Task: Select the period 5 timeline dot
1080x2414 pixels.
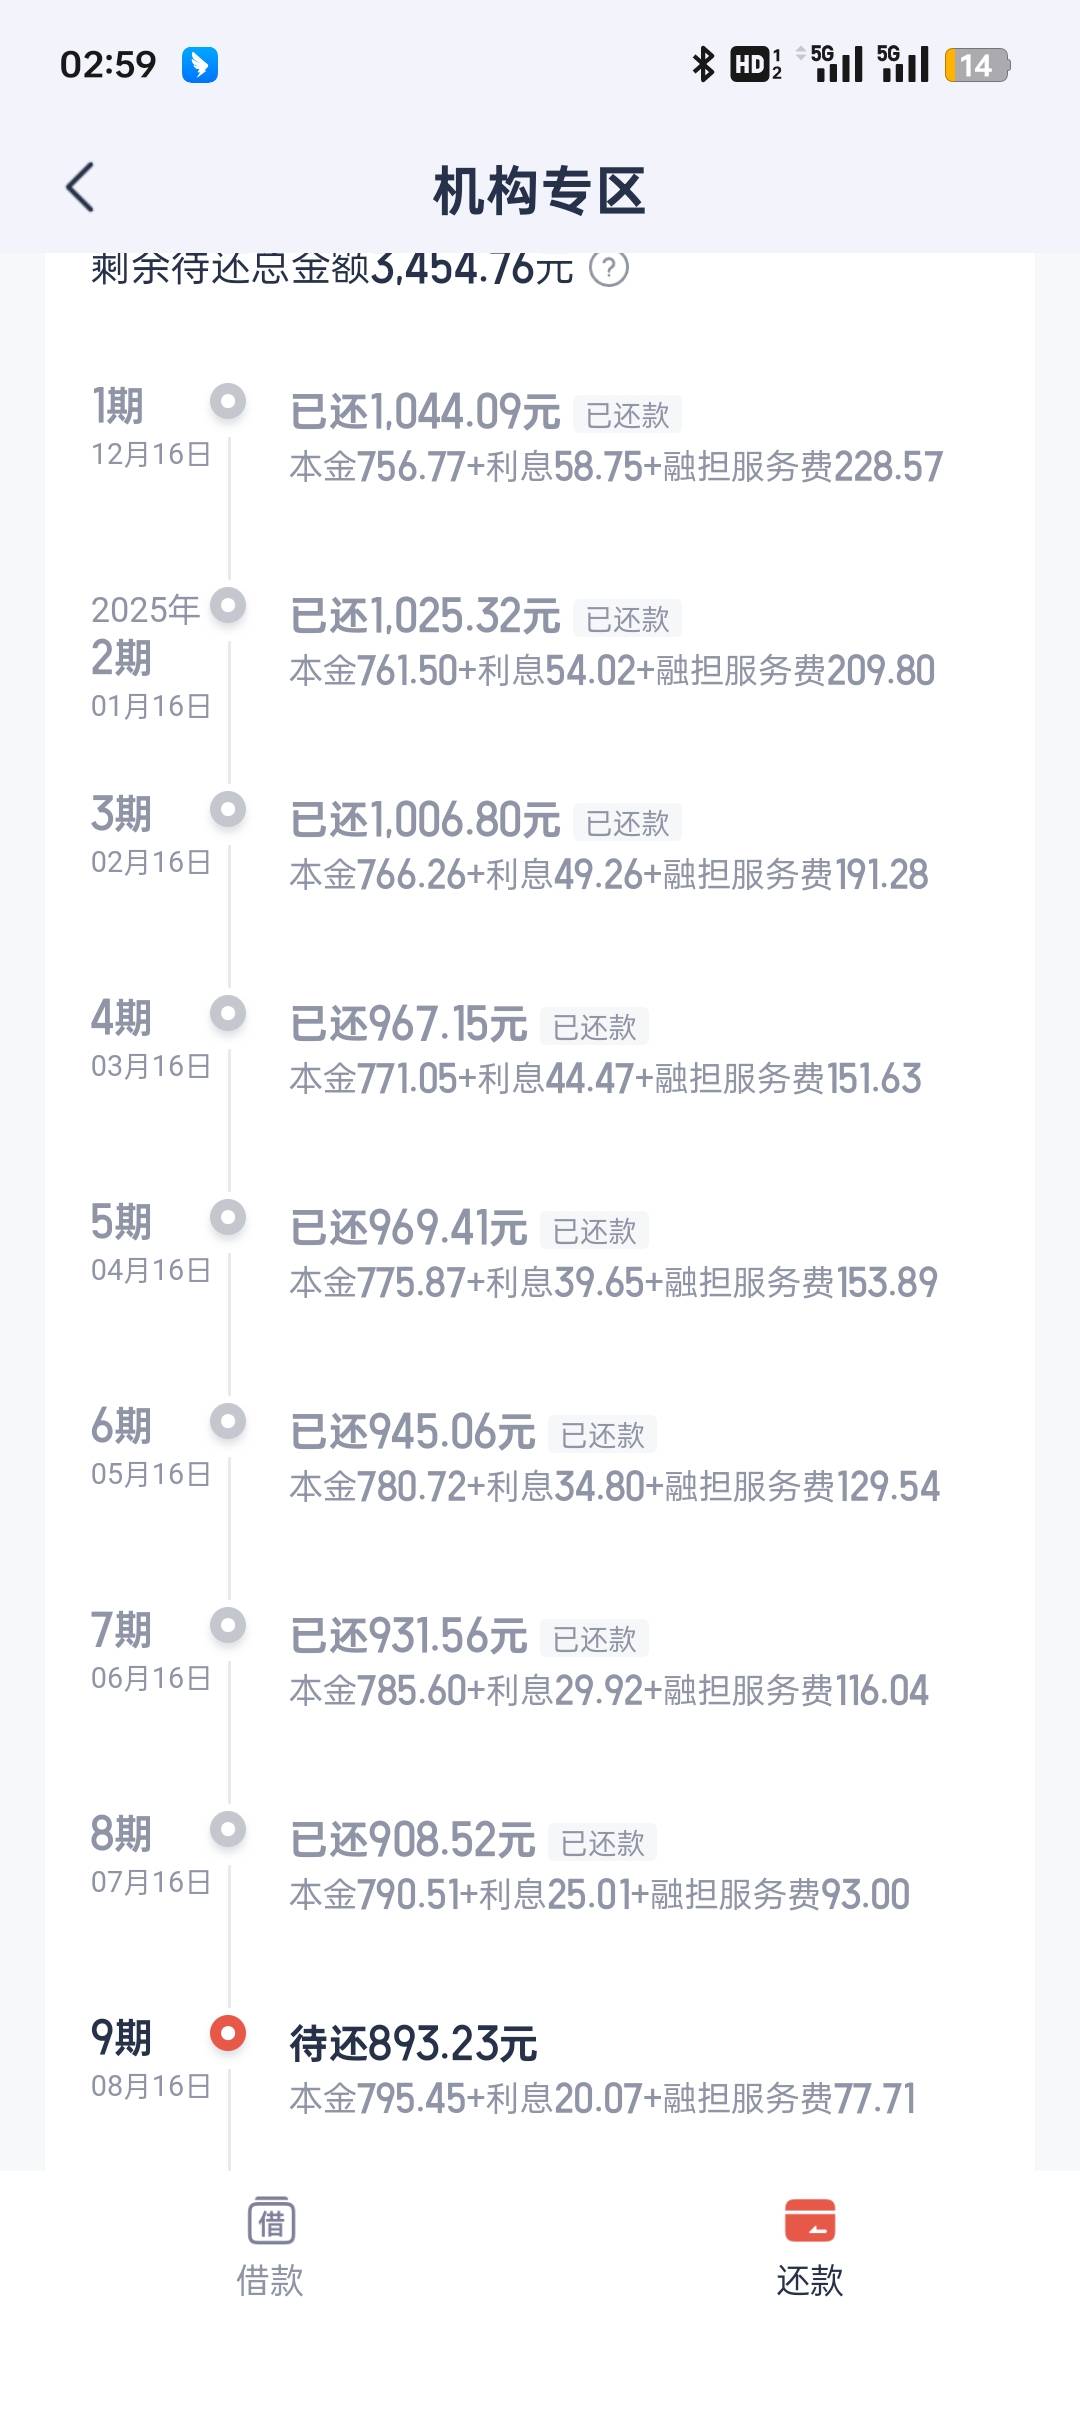Action: [228, 1218]
